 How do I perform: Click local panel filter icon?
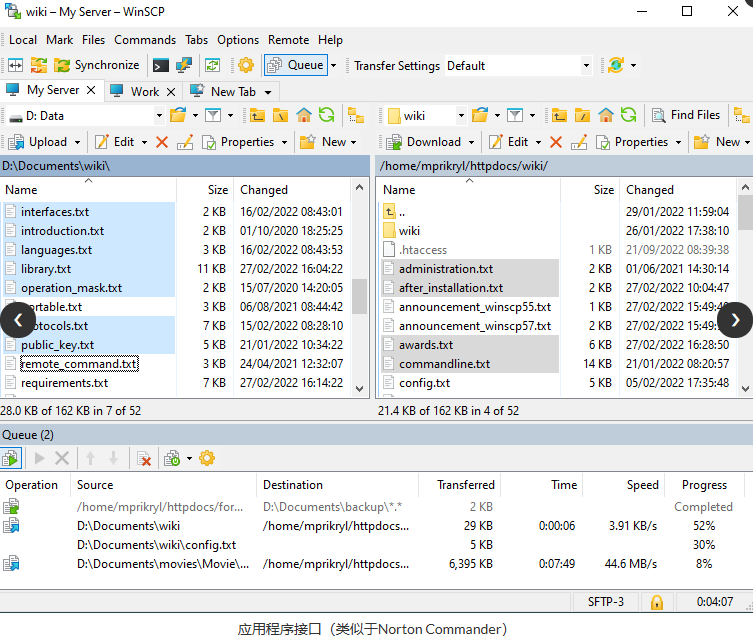coord(213,116)
